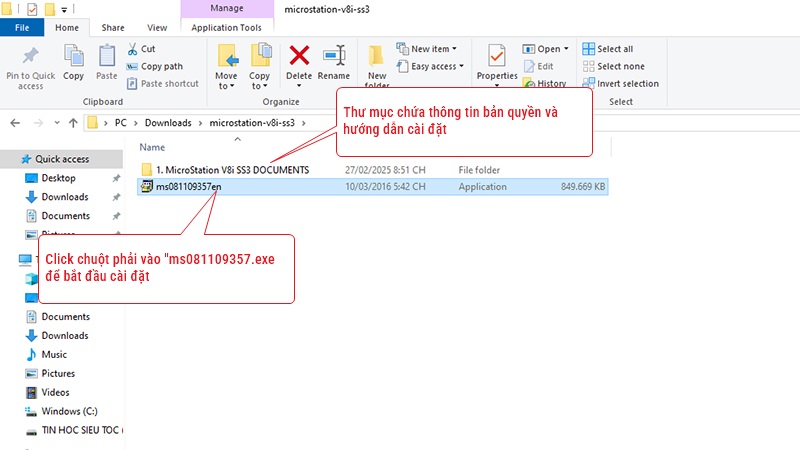Open the Application Tools tab

click(x=227, y=28)
